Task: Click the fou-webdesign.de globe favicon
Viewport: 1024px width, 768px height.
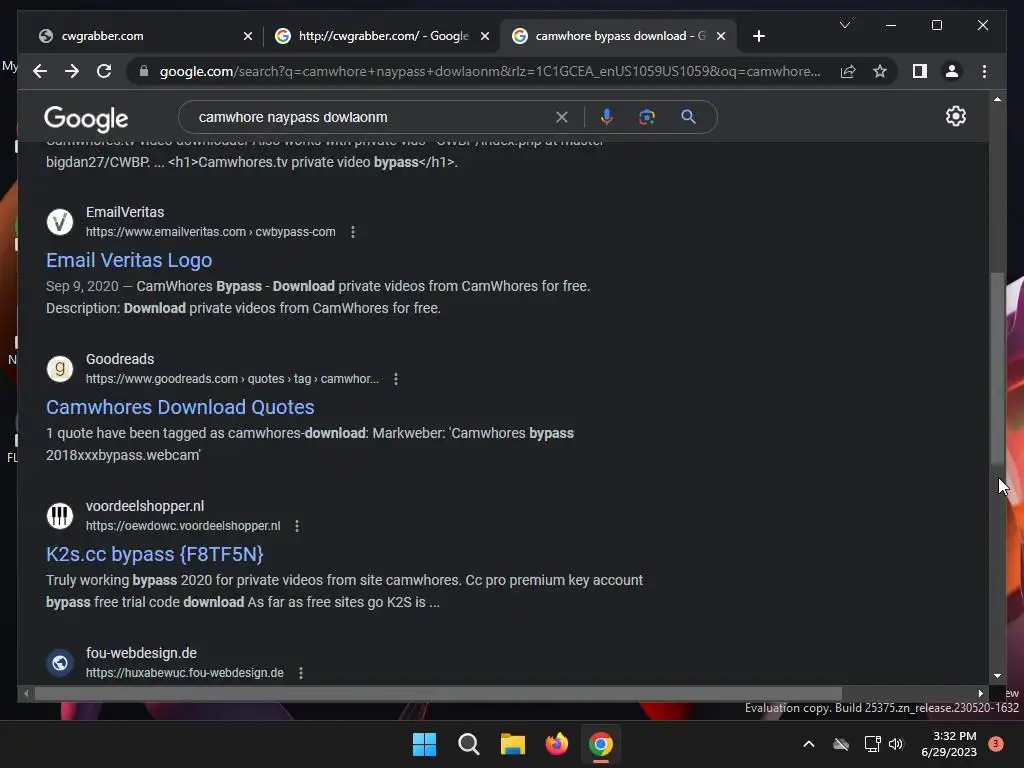Action: point(59,663)
